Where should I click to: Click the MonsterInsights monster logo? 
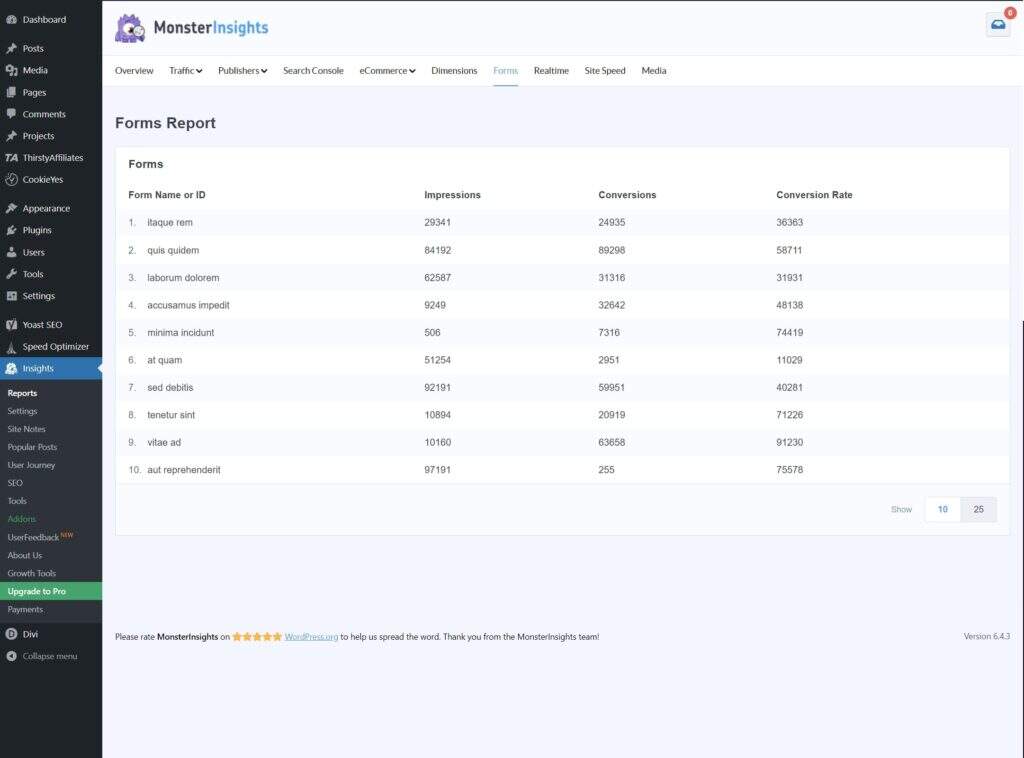[130, 28]
